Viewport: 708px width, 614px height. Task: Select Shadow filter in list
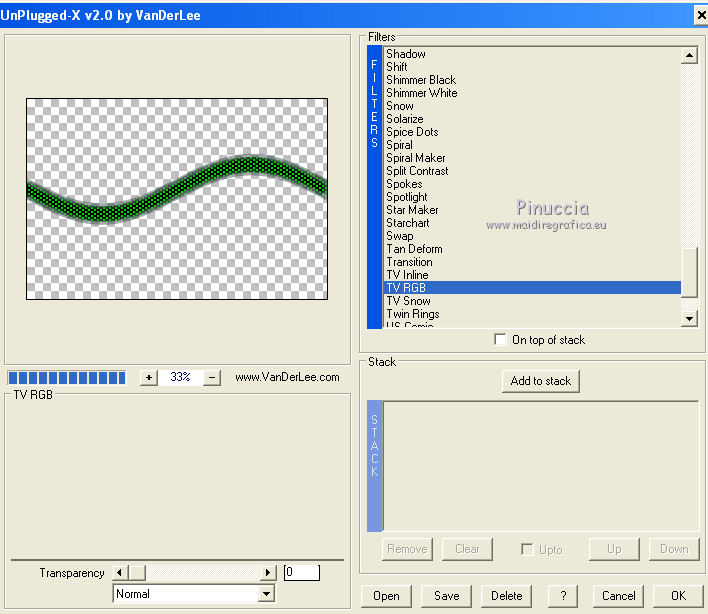[532, 54]
